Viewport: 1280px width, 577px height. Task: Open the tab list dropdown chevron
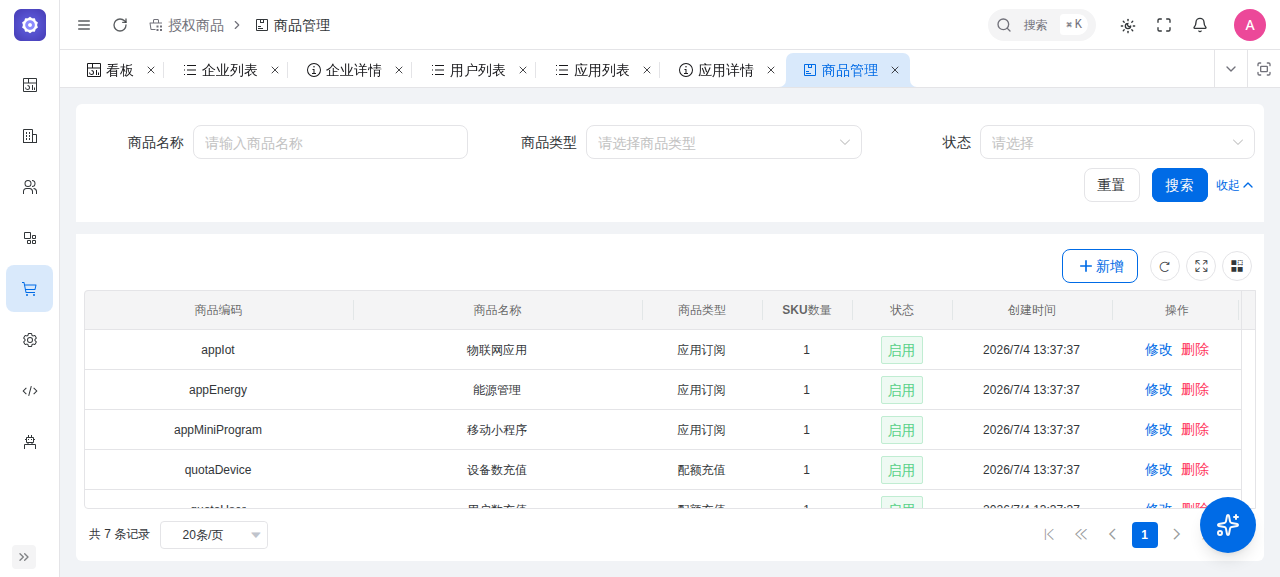coord(1231,69)
